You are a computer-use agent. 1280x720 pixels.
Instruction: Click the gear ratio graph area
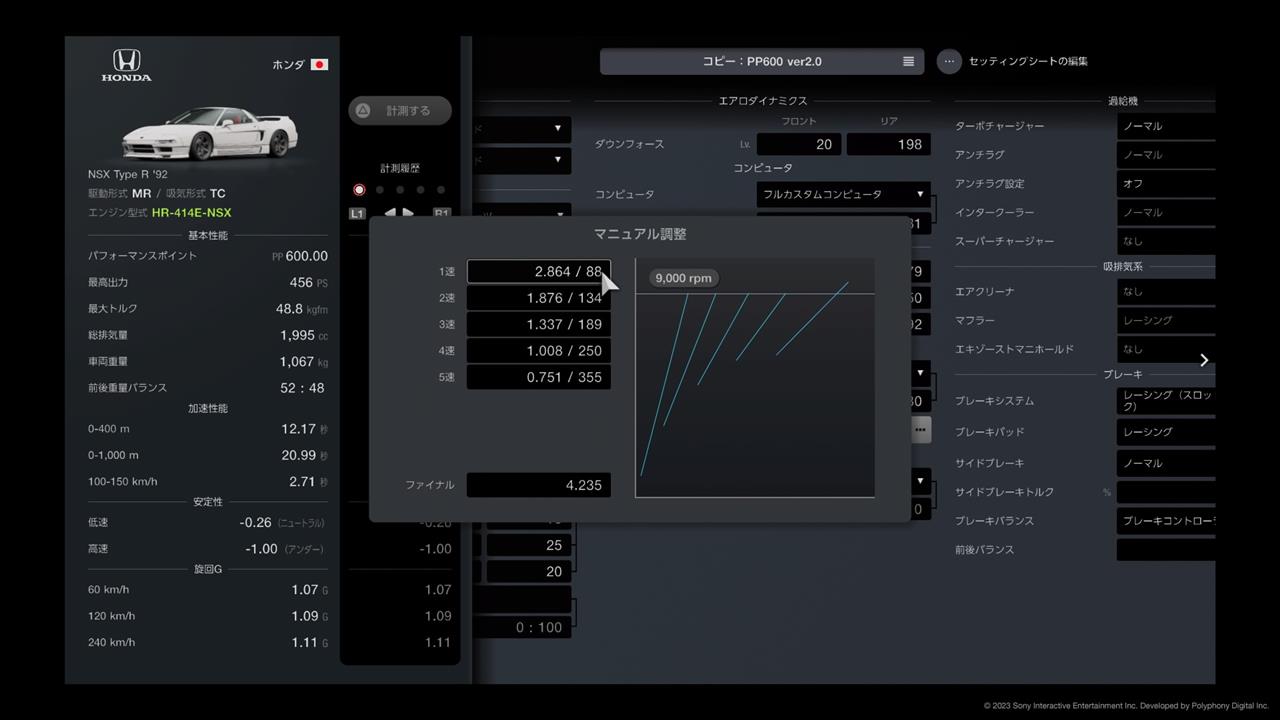[x=755, y=378]
